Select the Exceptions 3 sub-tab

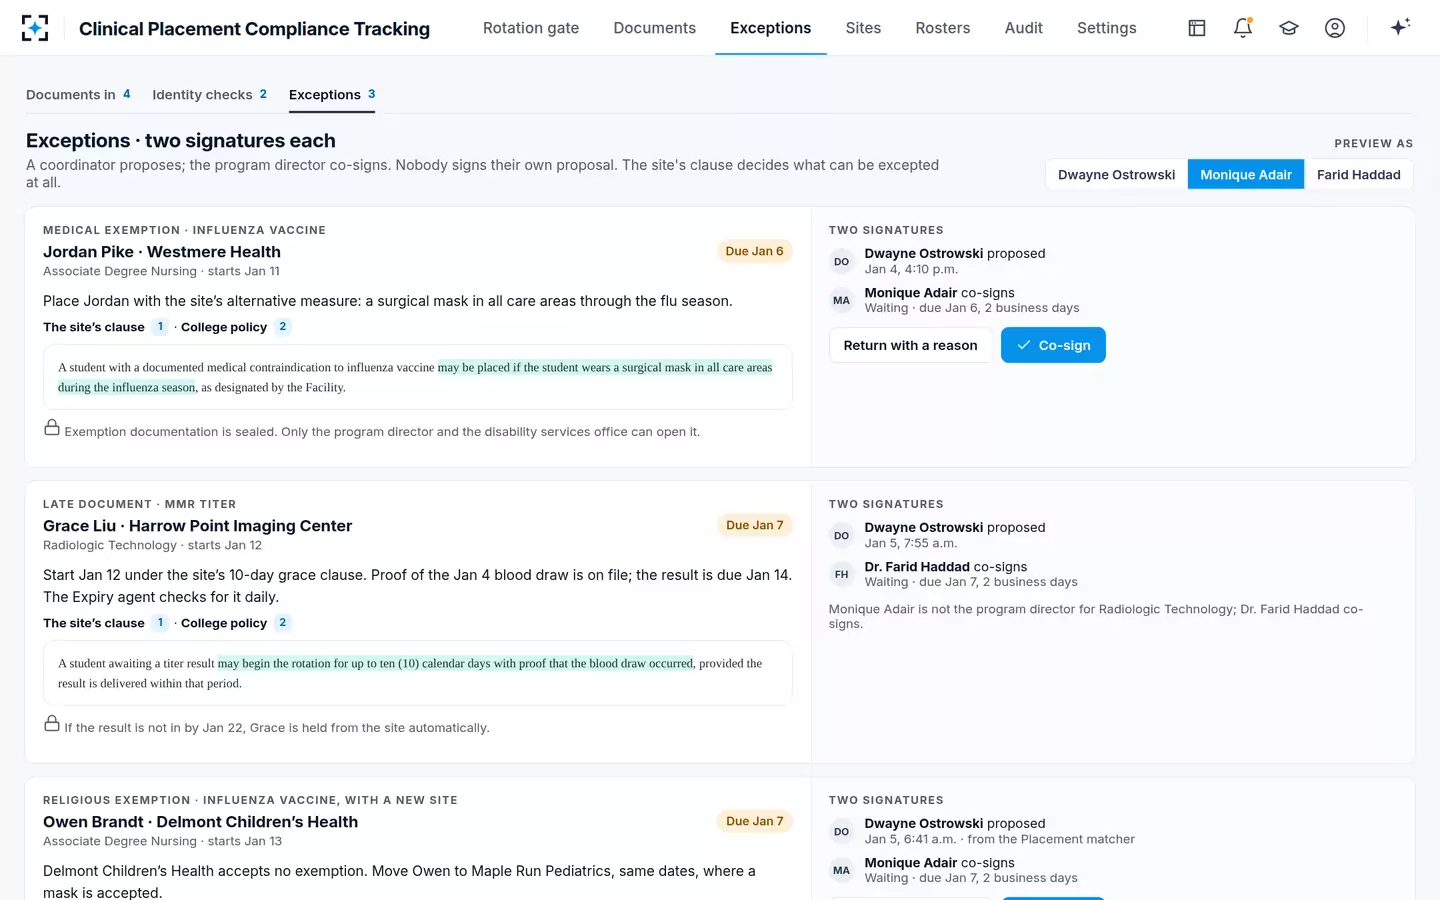pos(332,95)
